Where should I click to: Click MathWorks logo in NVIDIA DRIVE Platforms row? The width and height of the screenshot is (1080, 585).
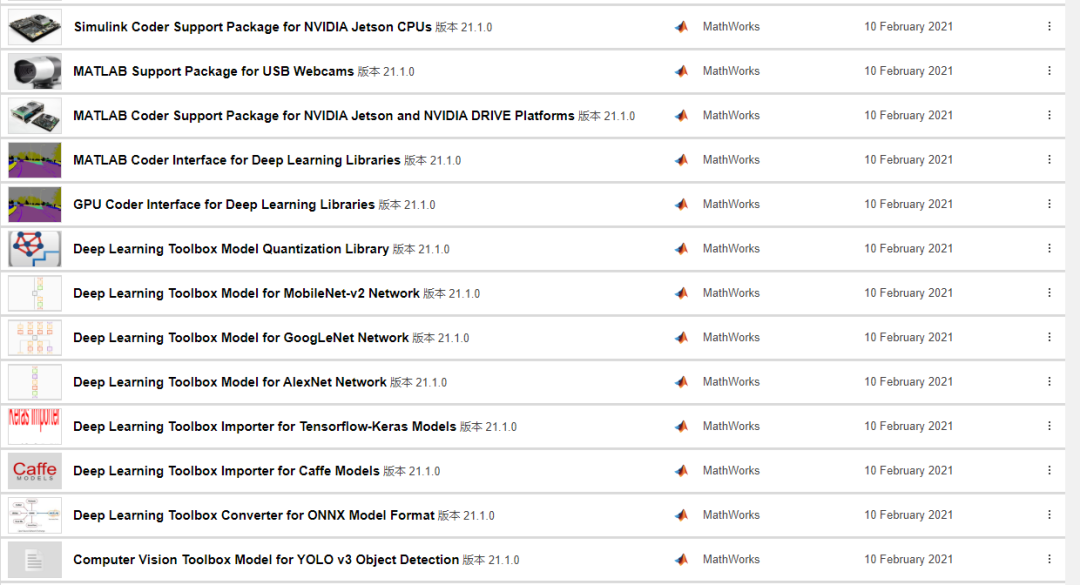coord(681,115)
